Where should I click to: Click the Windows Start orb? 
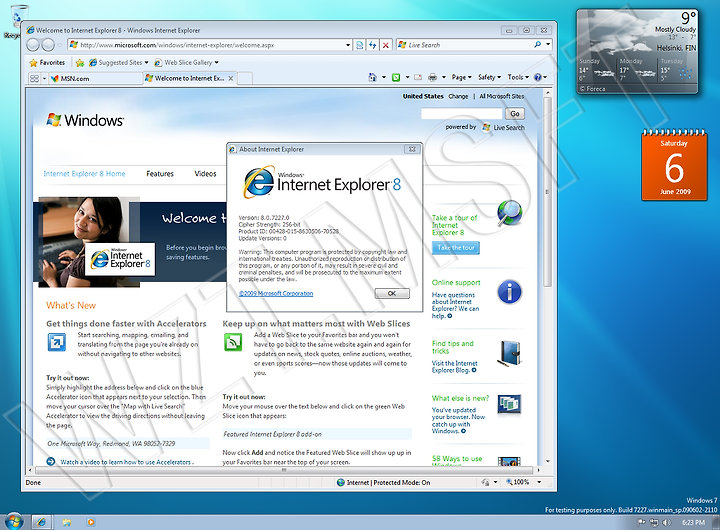[14, 521]
